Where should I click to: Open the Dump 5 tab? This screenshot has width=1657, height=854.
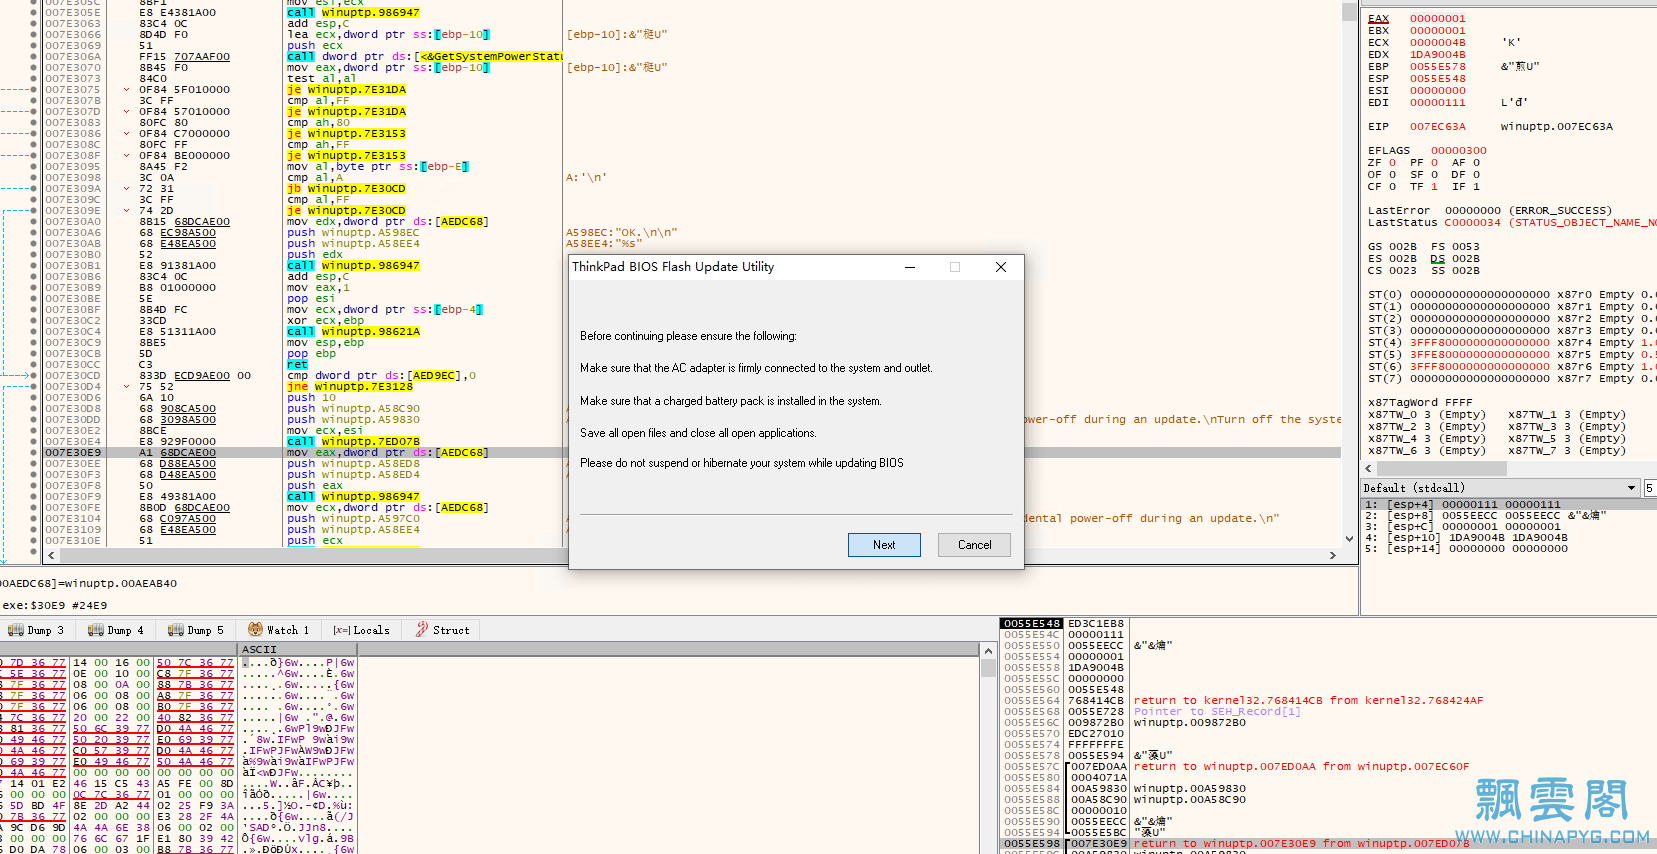[x=195, y=630]
